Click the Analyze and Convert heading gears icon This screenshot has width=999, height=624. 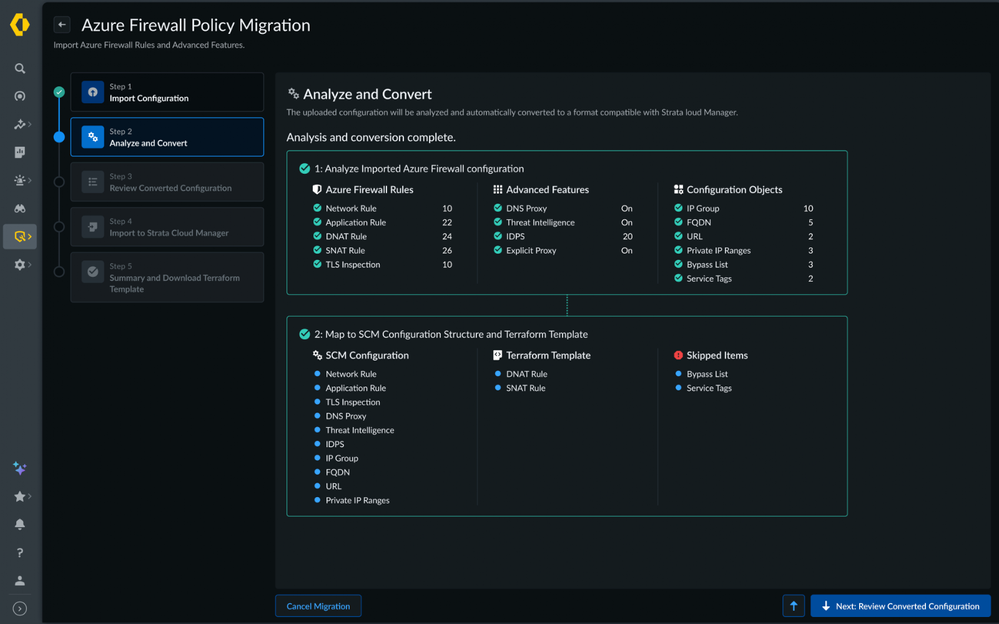[x=293, y=94]
